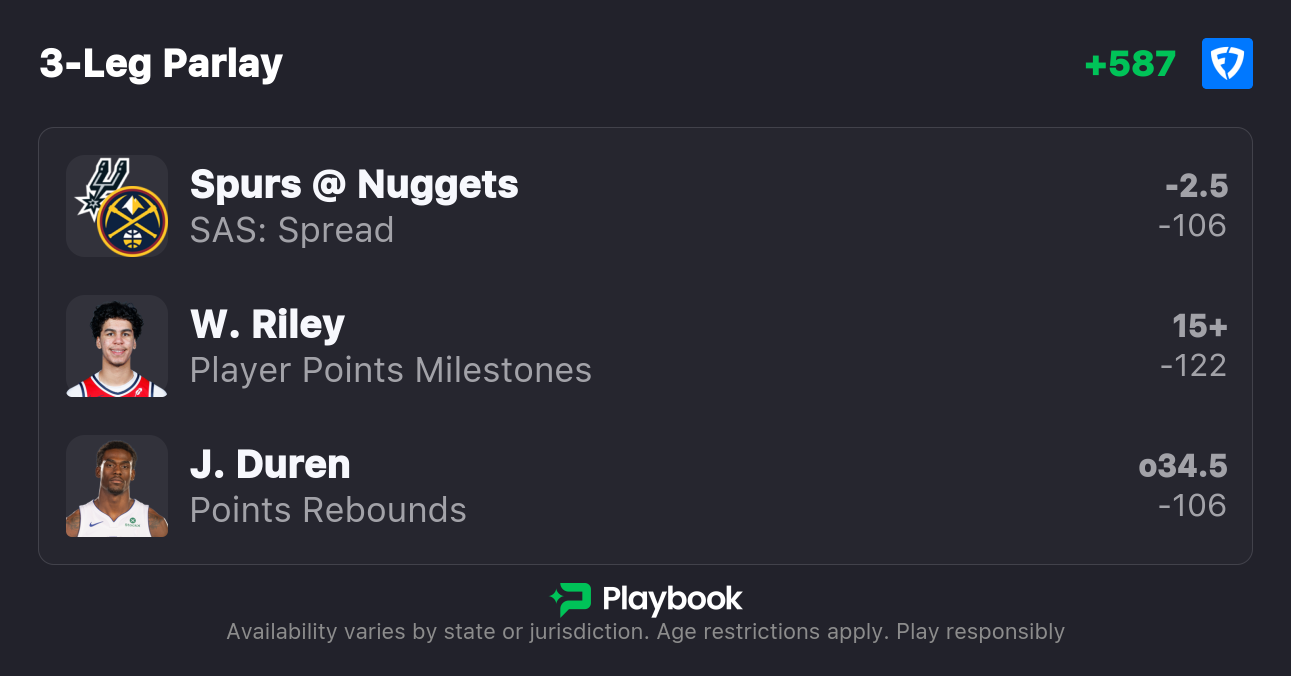The height and width of the screenshot is (676, 1291).
Task: Click the +587 parlay odds
Action: tap(1130, 64)
